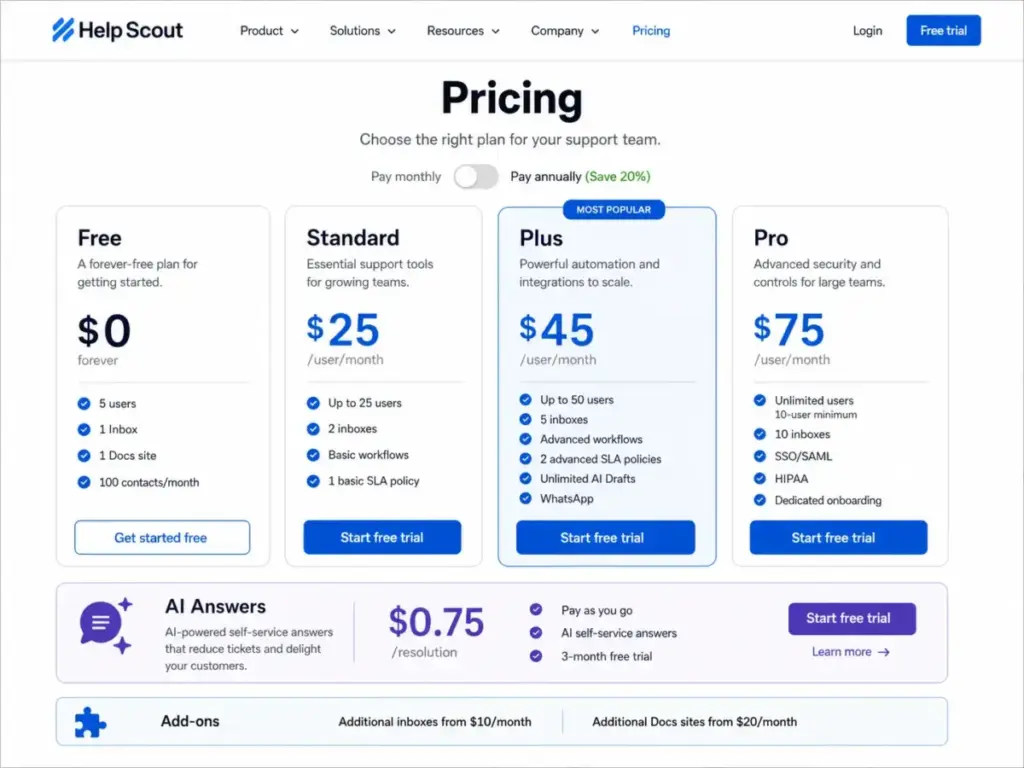Click checkmark next to Up to 50 users

click(525, 399)
